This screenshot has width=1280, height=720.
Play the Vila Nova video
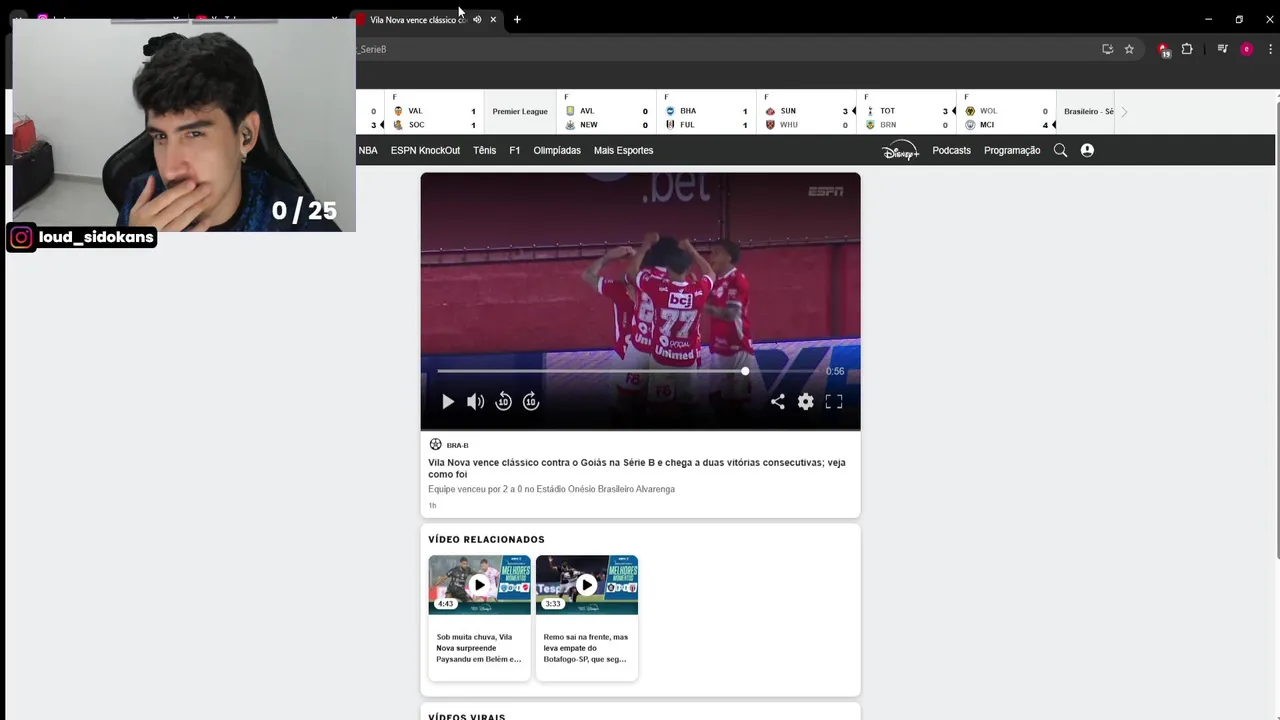point(448,401)
